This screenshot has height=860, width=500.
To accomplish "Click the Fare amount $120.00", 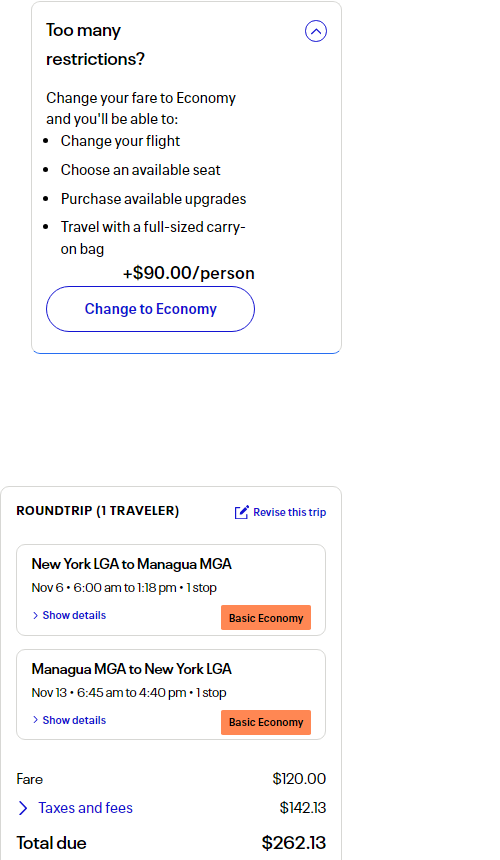I will 299,779.
